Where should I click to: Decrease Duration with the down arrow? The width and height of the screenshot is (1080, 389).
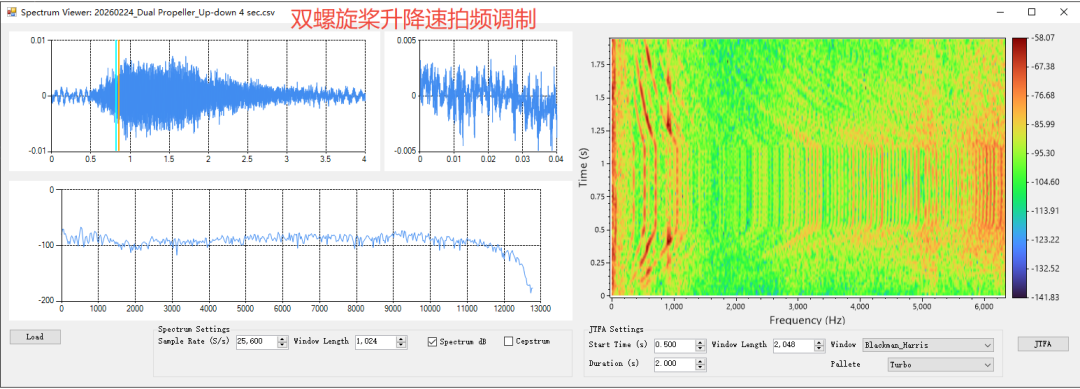700,368
